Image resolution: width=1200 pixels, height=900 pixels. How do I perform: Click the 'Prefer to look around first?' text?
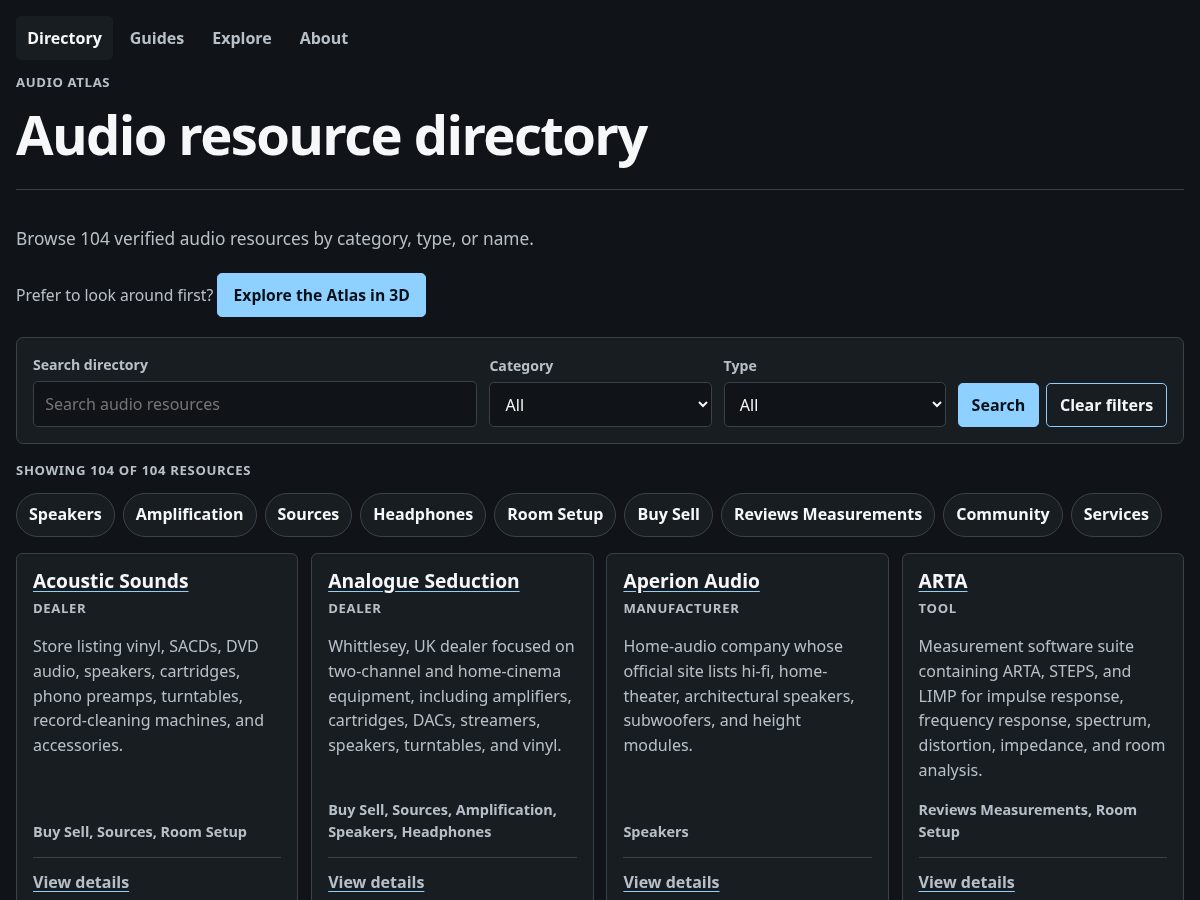(x=115, y=295)
